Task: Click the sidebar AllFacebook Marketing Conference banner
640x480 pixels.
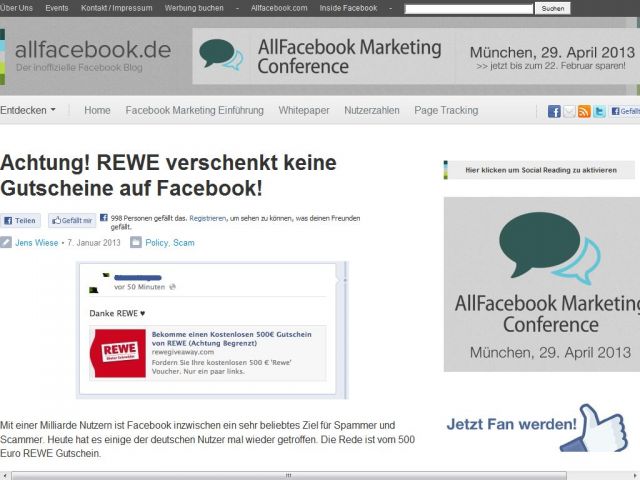Action: [x=542, y=284]
